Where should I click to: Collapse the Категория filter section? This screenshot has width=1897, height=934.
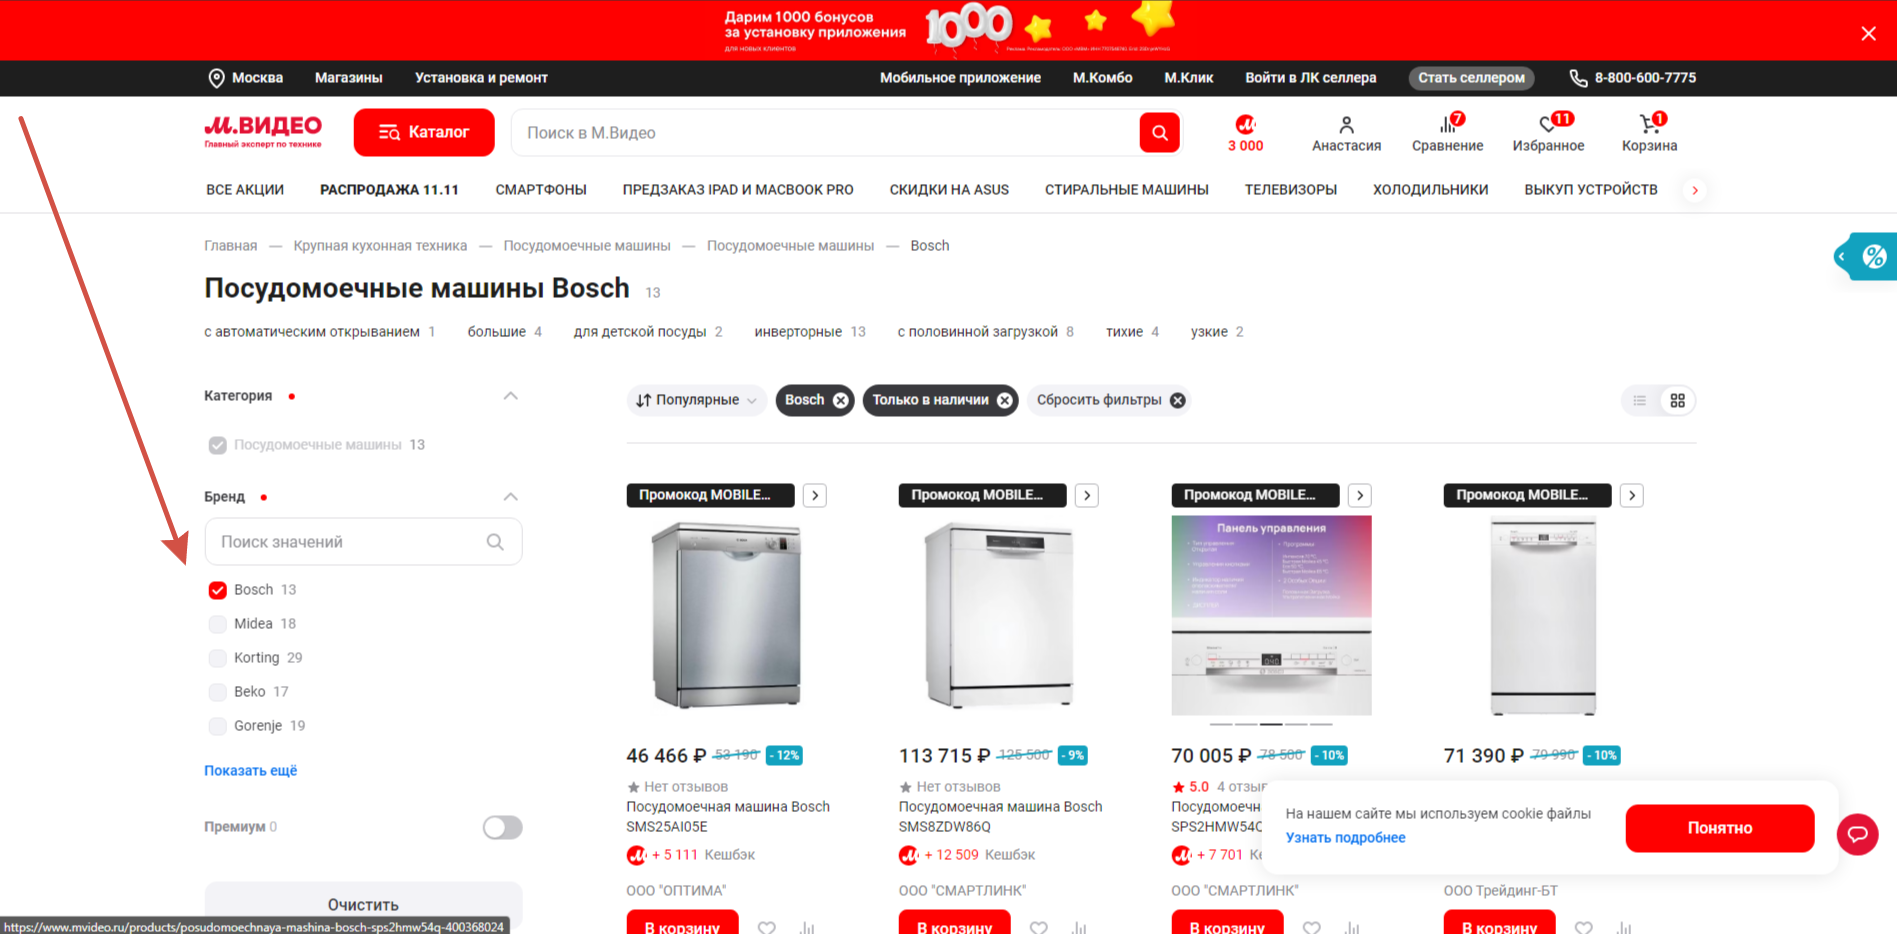pyautogui.click(x=510, y=396)
